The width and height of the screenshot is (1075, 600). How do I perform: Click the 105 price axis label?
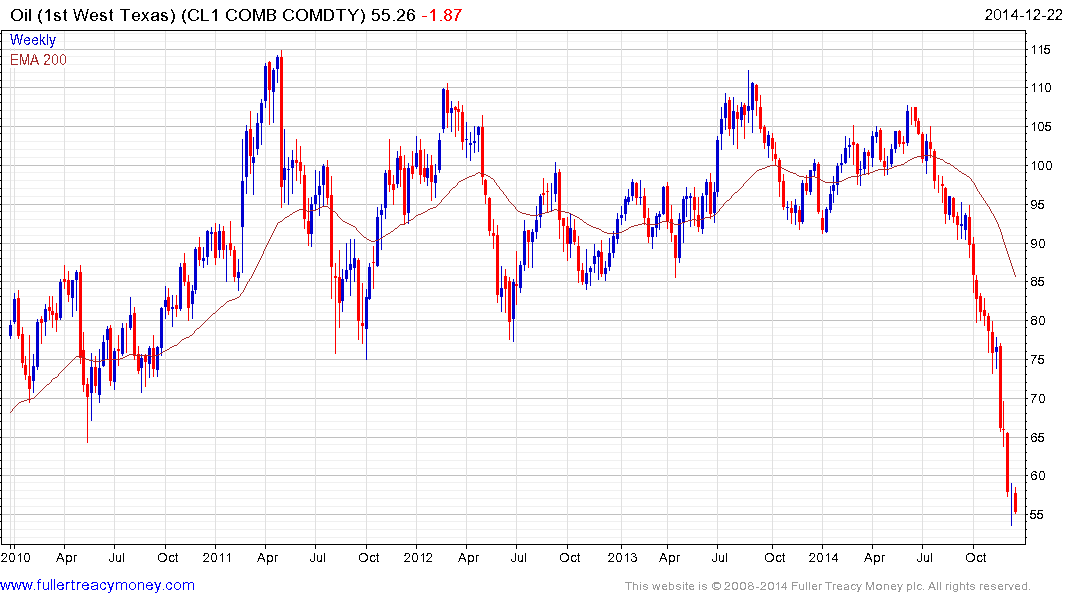tap(1041, 127)
